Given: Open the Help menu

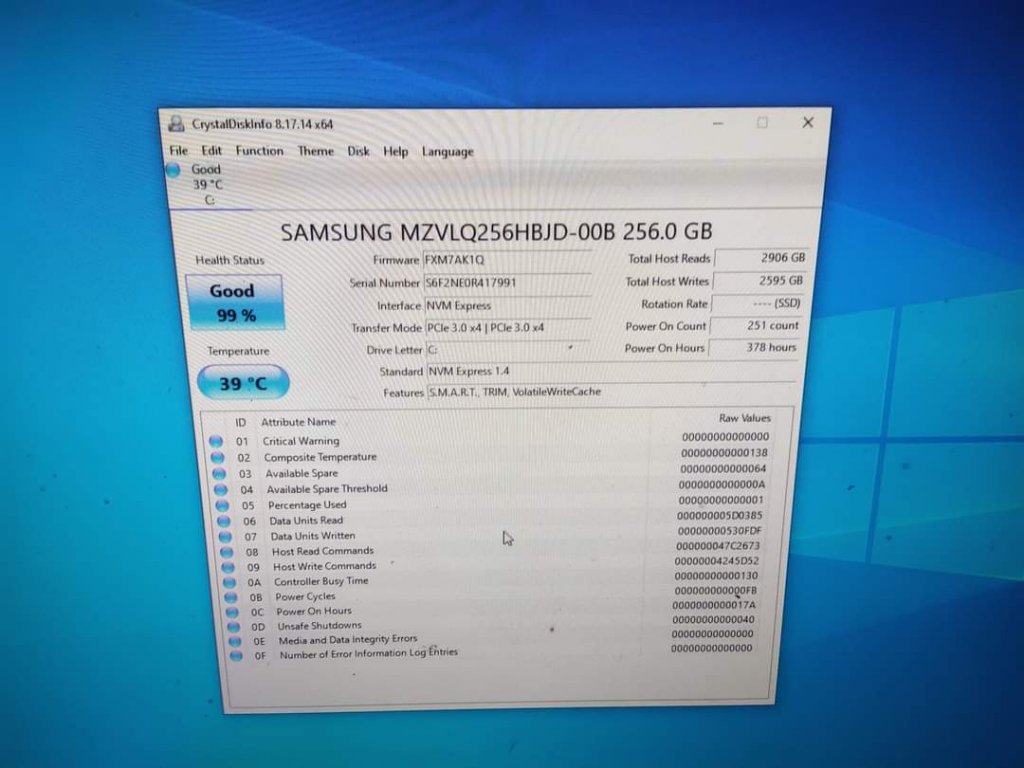Looking at the screenshot, I should point(395,152).
